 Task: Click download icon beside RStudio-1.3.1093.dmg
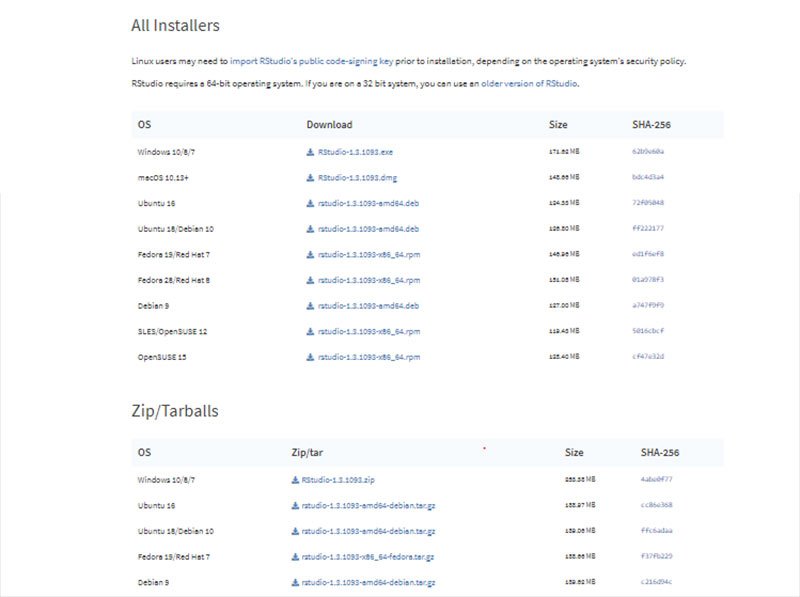[x=310, y=178]
